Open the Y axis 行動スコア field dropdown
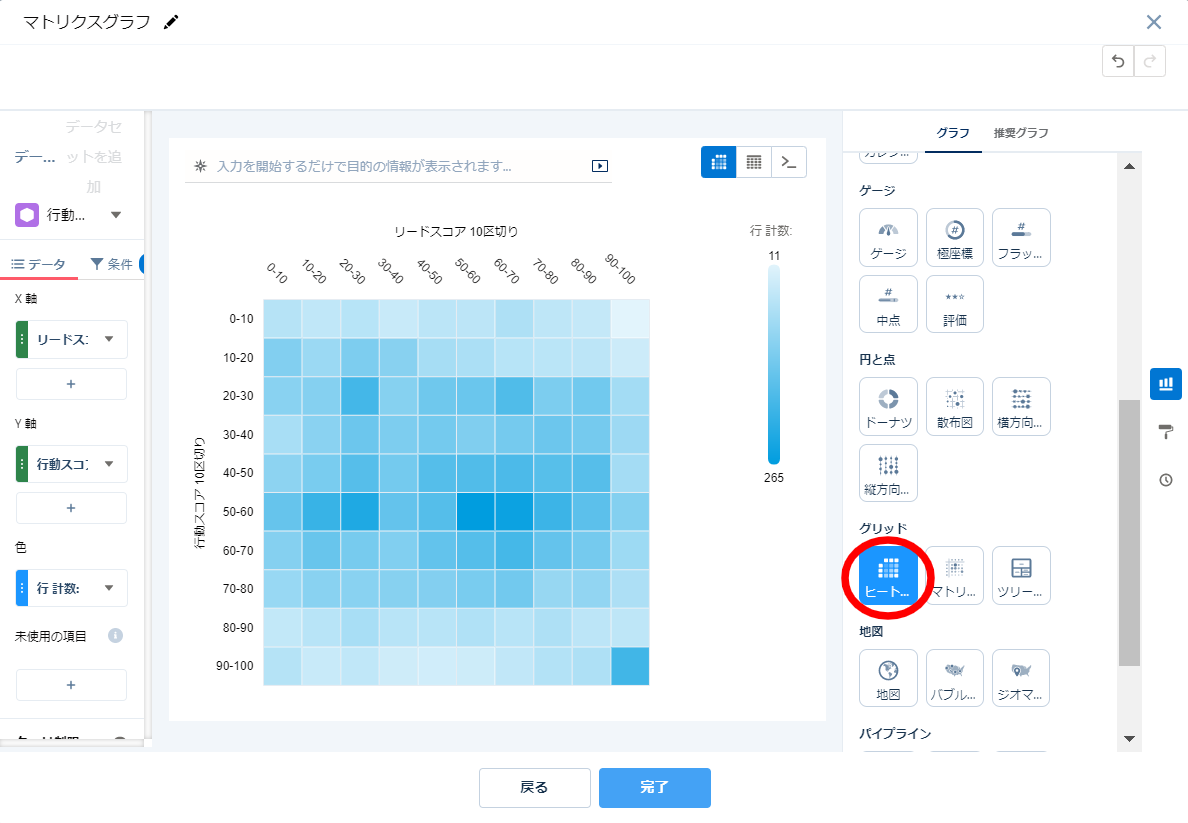Screen dimensions: 1188x823 [109, 463]
